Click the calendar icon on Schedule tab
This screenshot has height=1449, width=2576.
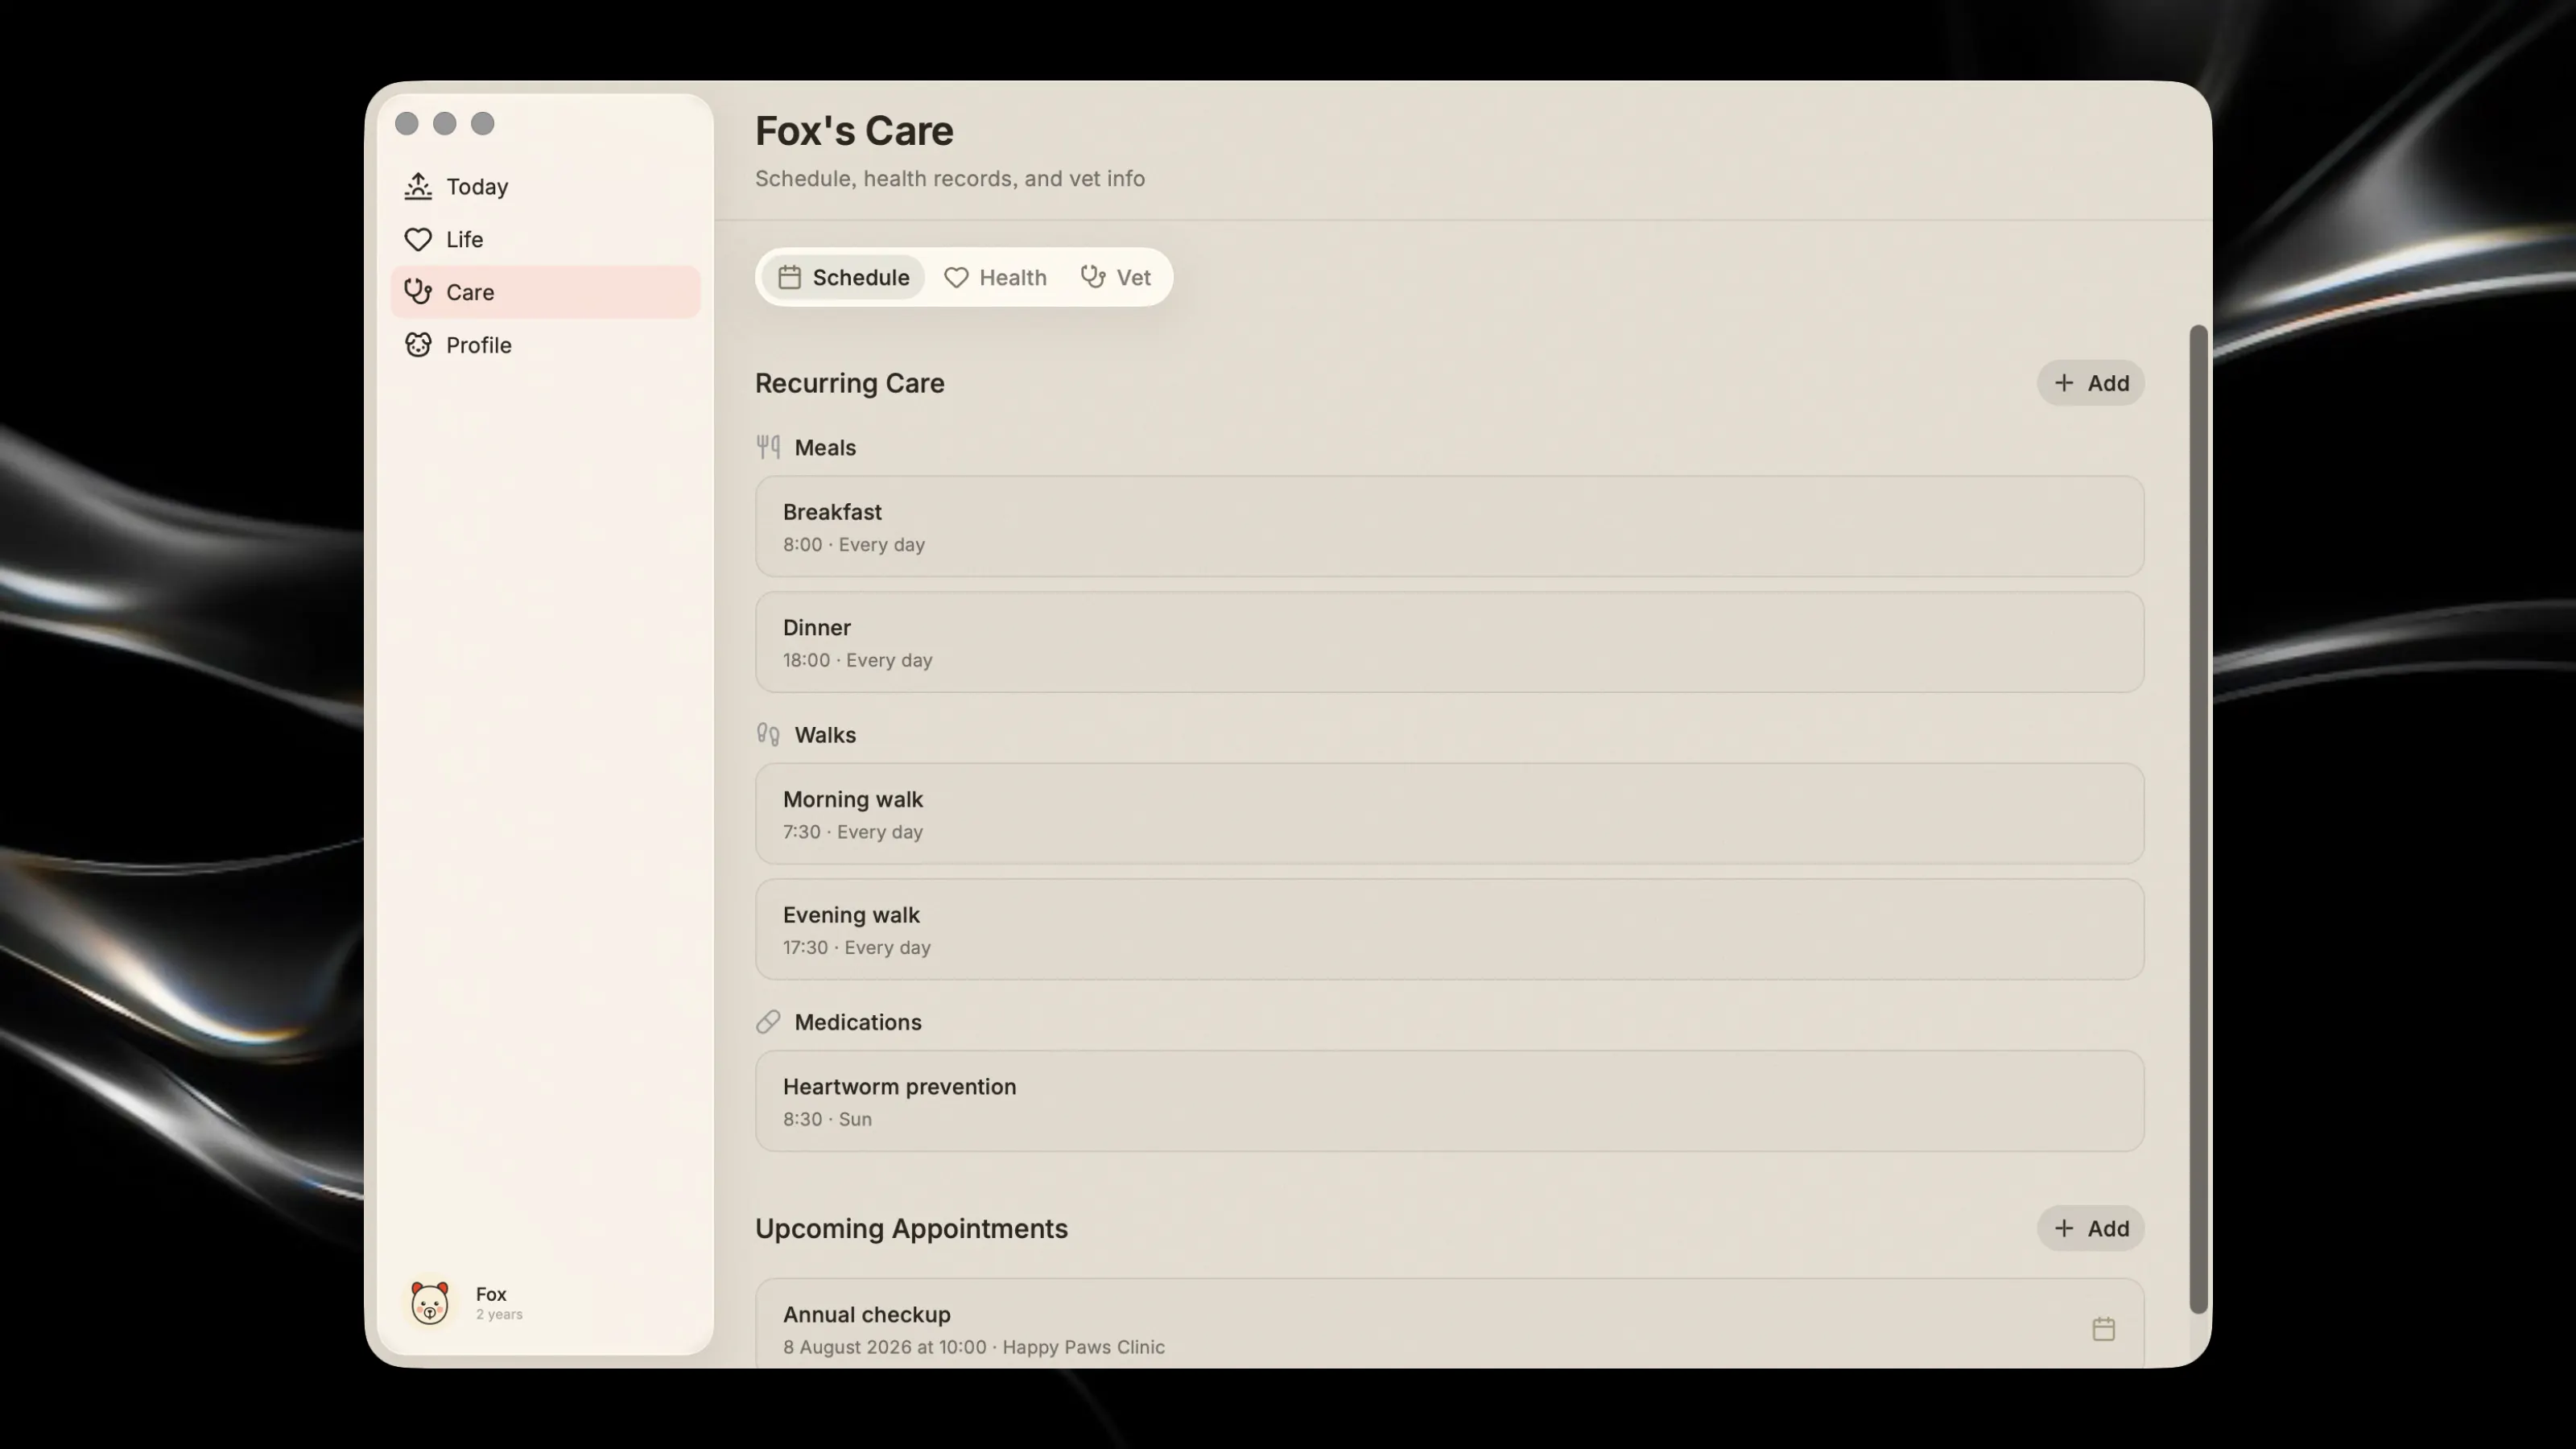(x=789, y=277)
